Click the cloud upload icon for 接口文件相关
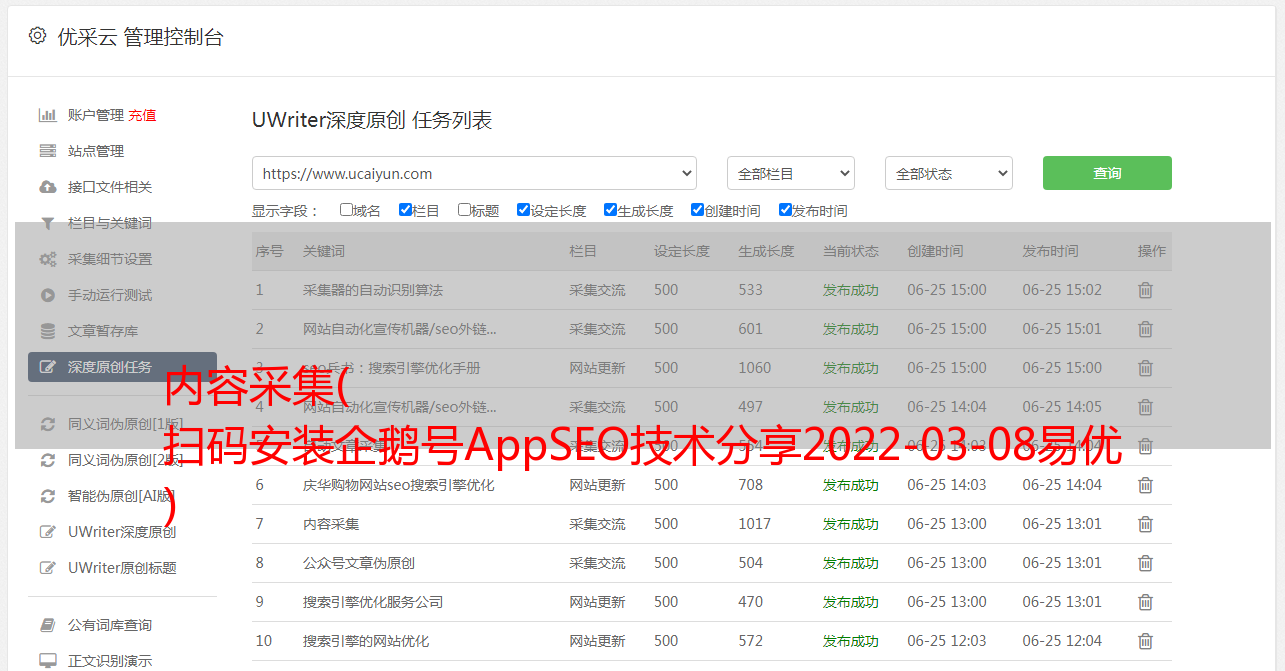The height and width of the screenshot is (671, 1285). tap(47, 187)
